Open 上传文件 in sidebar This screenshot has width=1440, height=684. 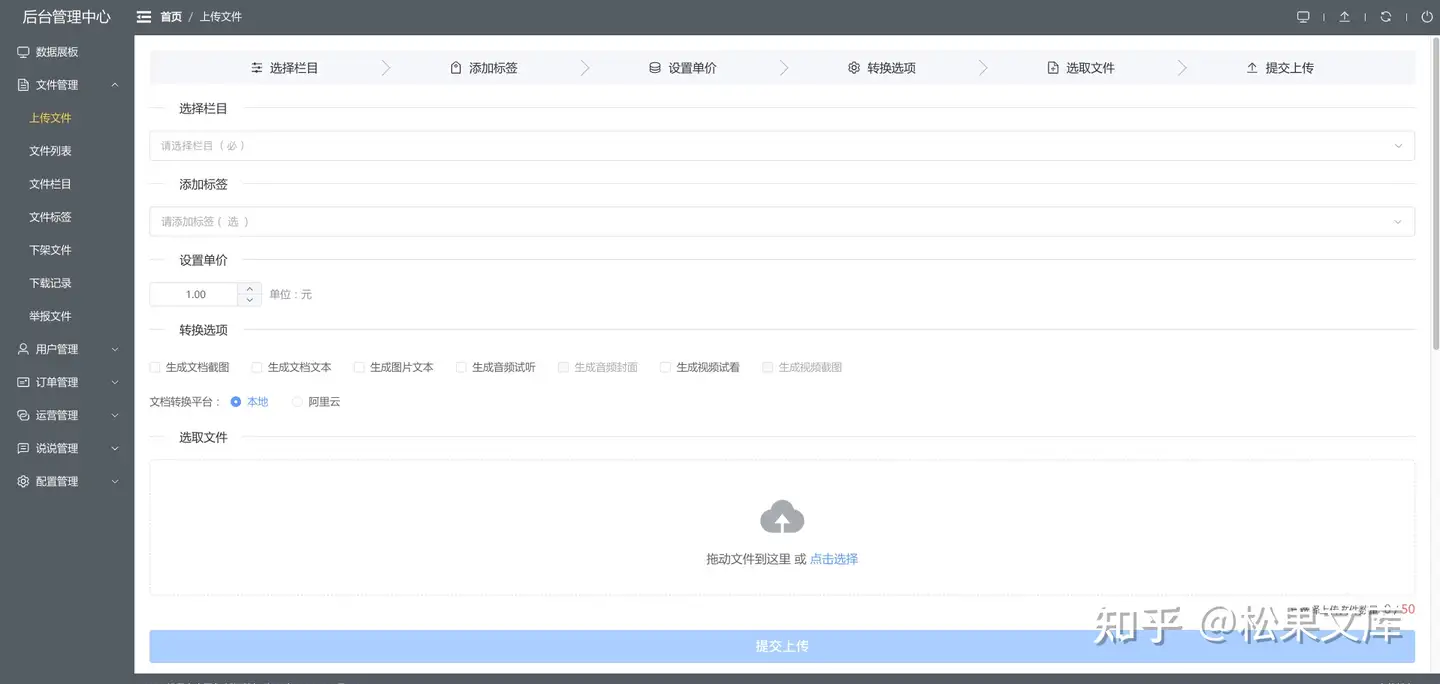click(50, 118)
